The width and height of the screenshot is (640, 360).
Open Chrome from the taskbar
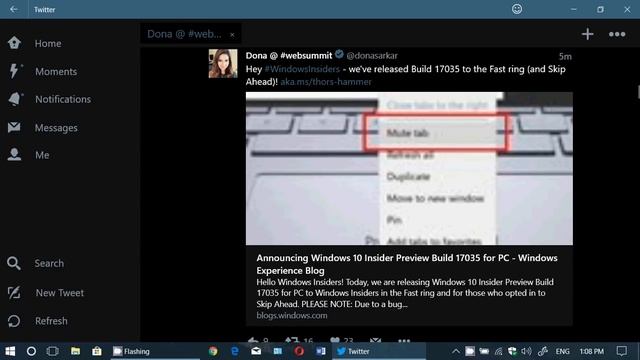(x=213, y=351)
